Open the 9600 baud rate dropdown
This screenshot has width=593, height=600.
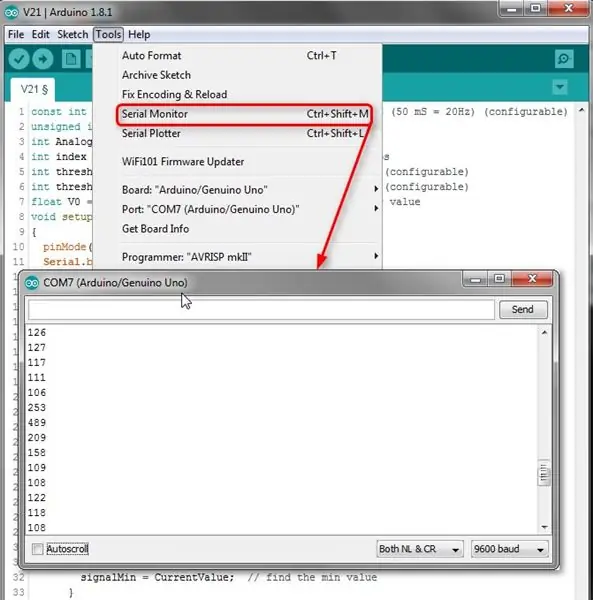point(509,549)
